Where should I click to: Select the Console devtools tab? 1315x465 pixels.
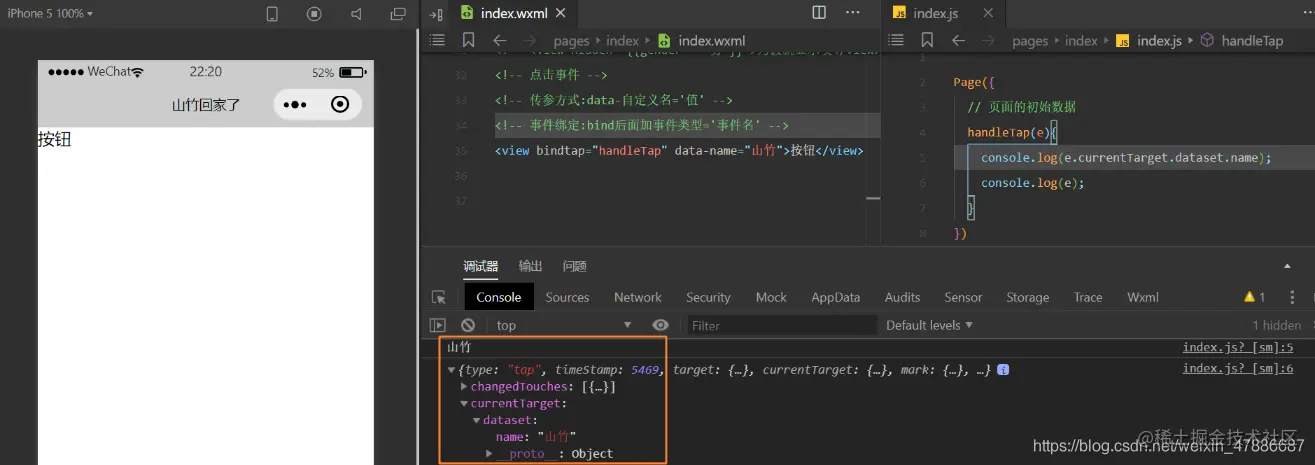499,297
